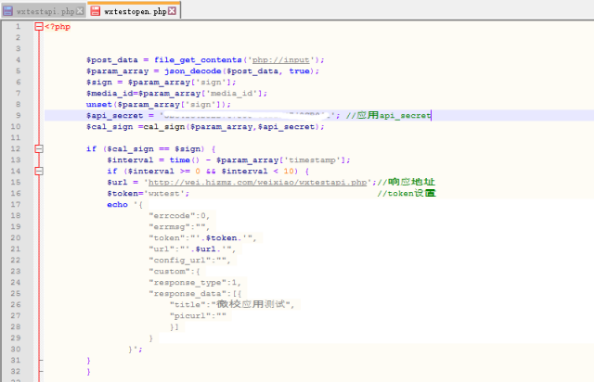Click the "response_type":1 text
Viewport: 595px width, 383px height.
point(192,282)
